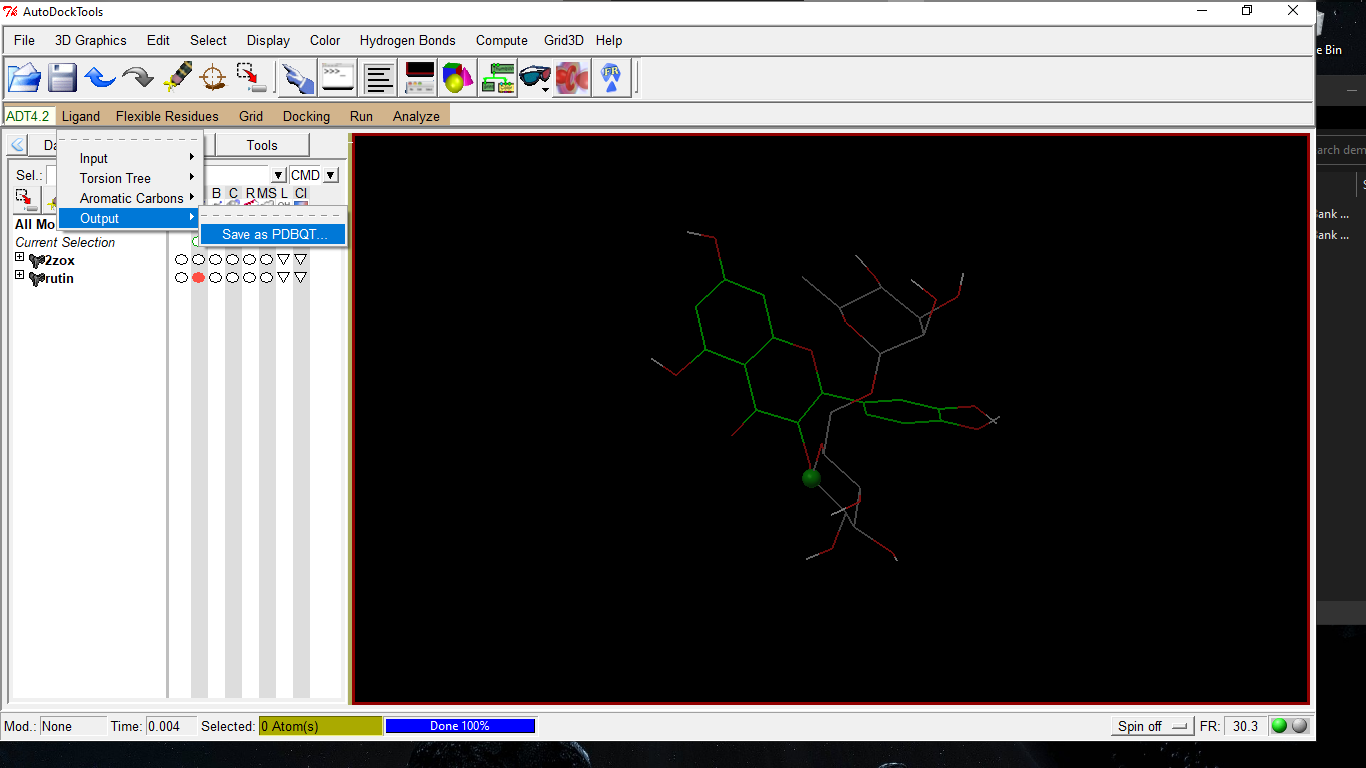The height and width of the screenshot is (768, 1366).
Task: Click the blue Done 100% progress bar
Action: (x=460, y=726)
